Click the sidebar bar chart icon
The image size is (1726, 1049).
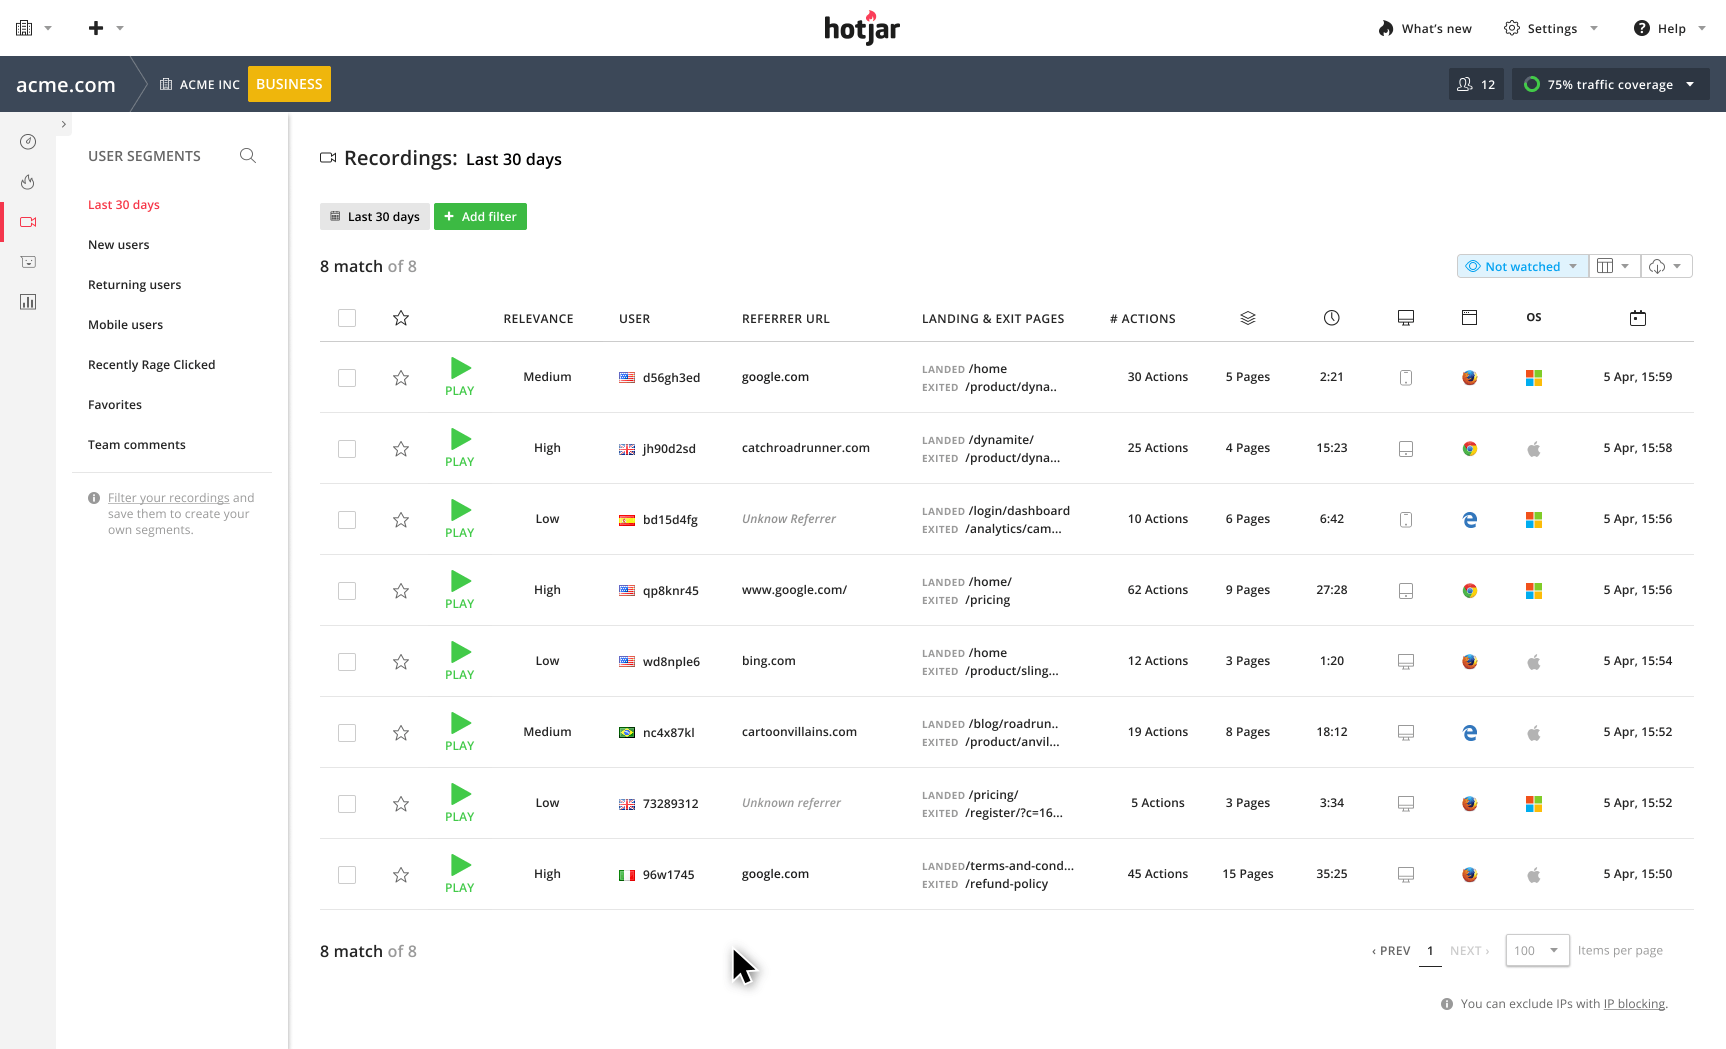coord(28,302)
